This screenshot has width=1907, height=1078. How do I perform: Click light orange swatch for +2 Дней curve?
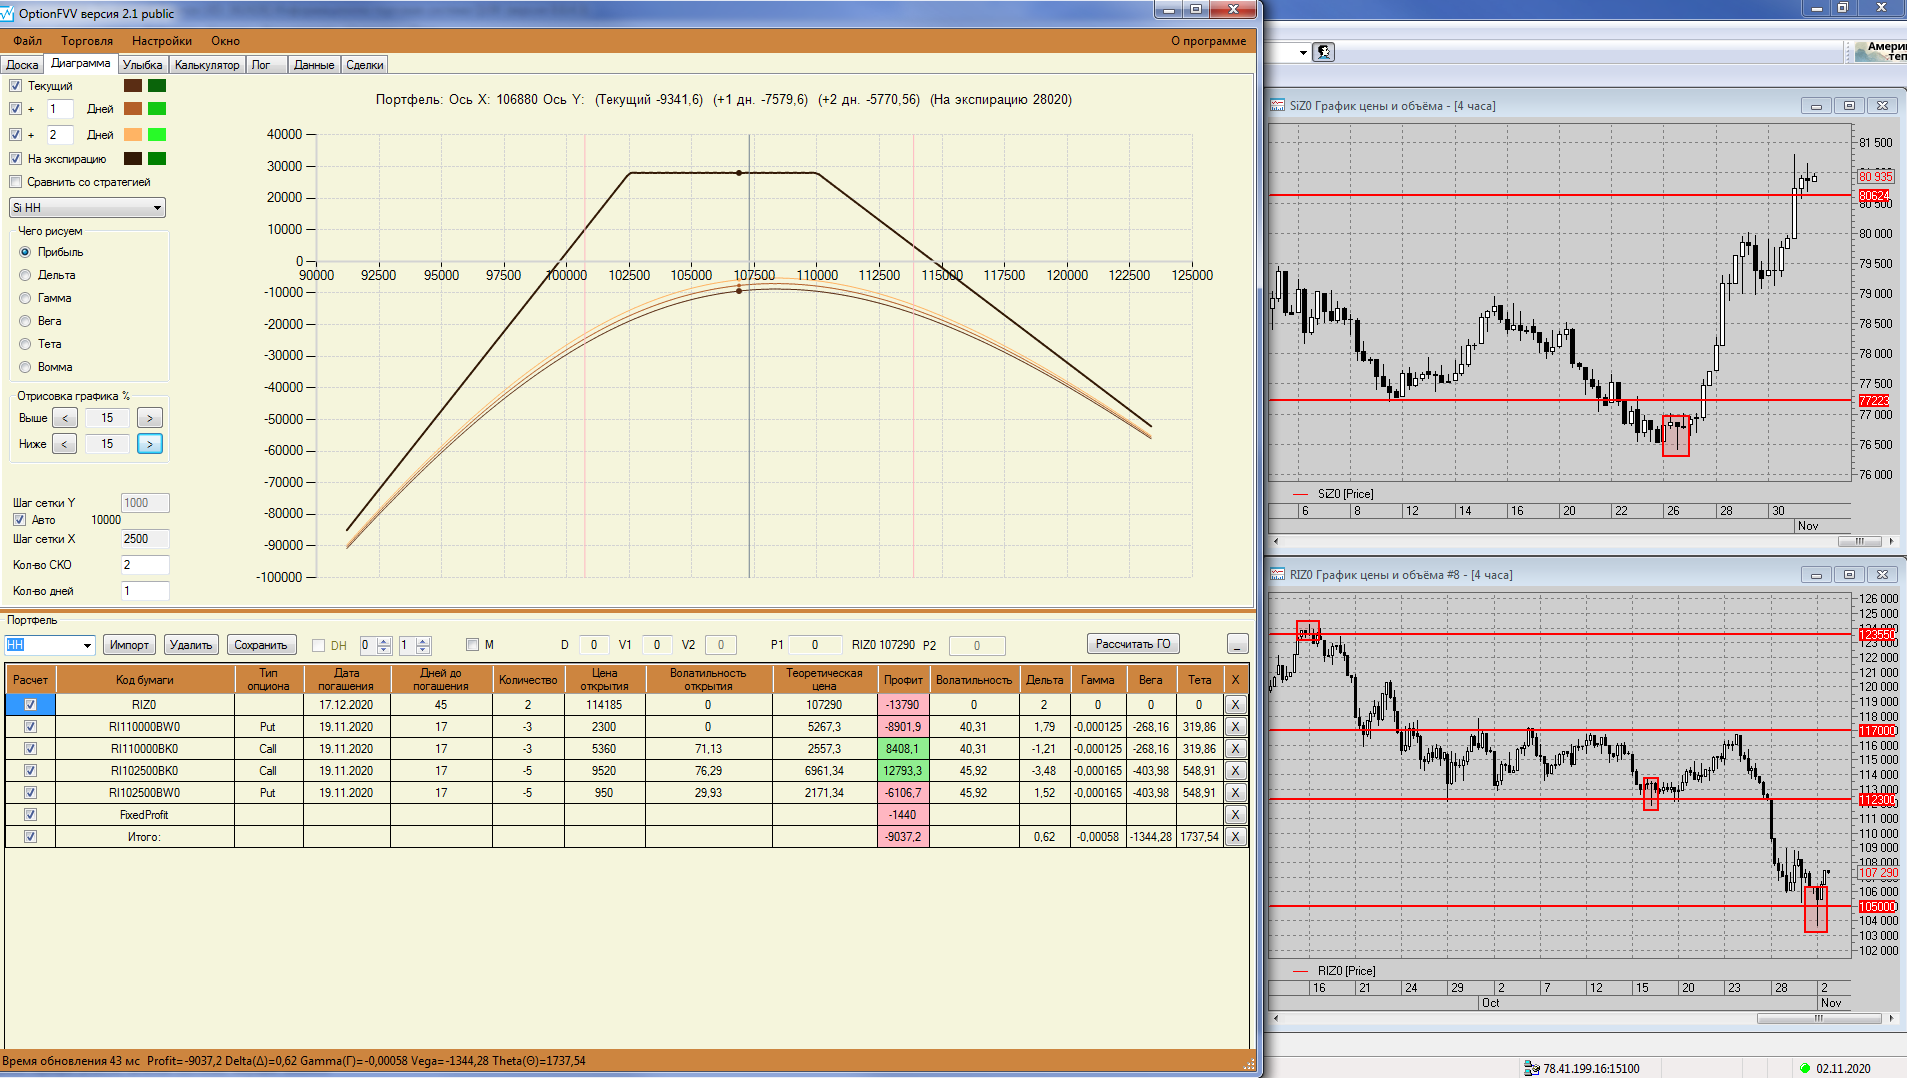pyautogui.click(x=133, y=135)
